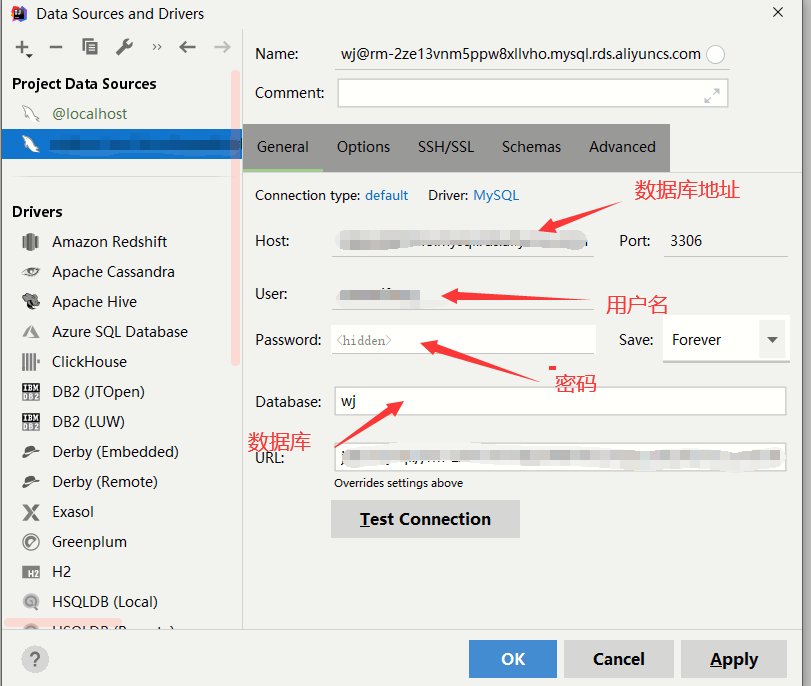
Task: Open driver settings wrench icon
Action: click(124, 47)
